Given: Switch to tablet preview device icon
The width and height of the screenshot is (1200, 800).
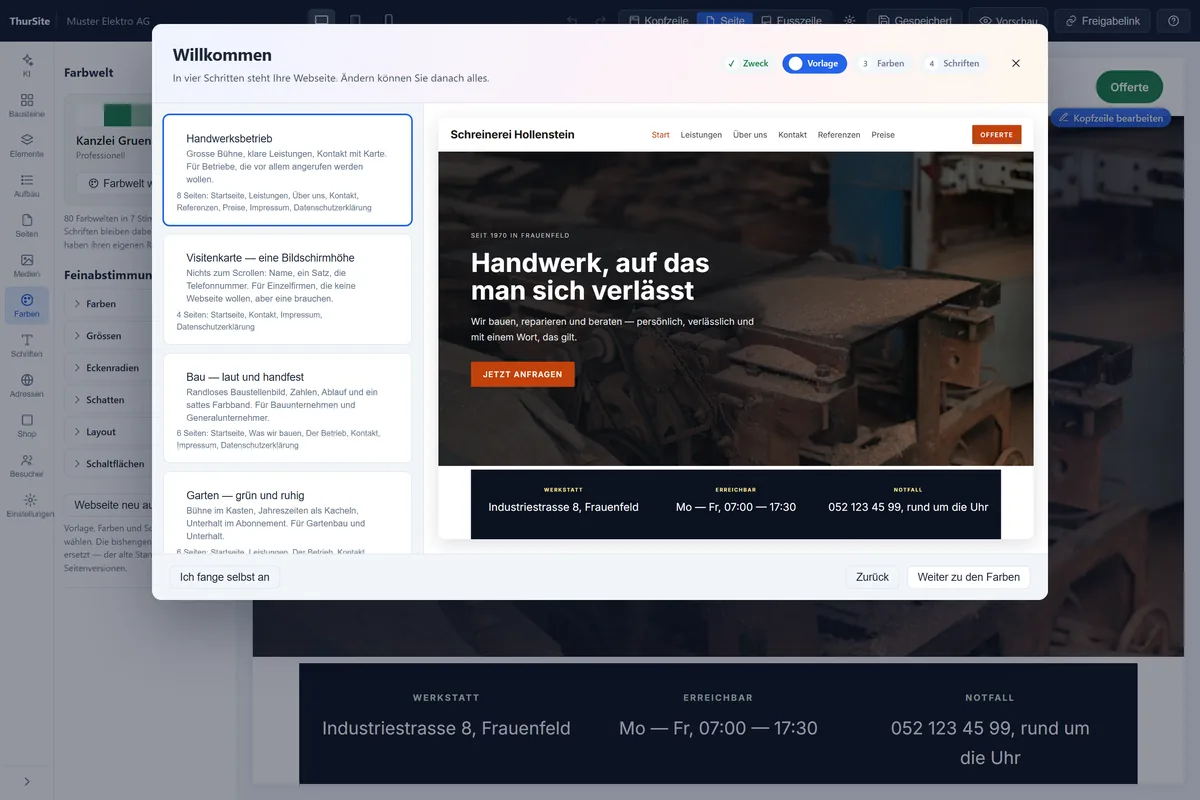Looking at the screenshot, I should 355,21.
